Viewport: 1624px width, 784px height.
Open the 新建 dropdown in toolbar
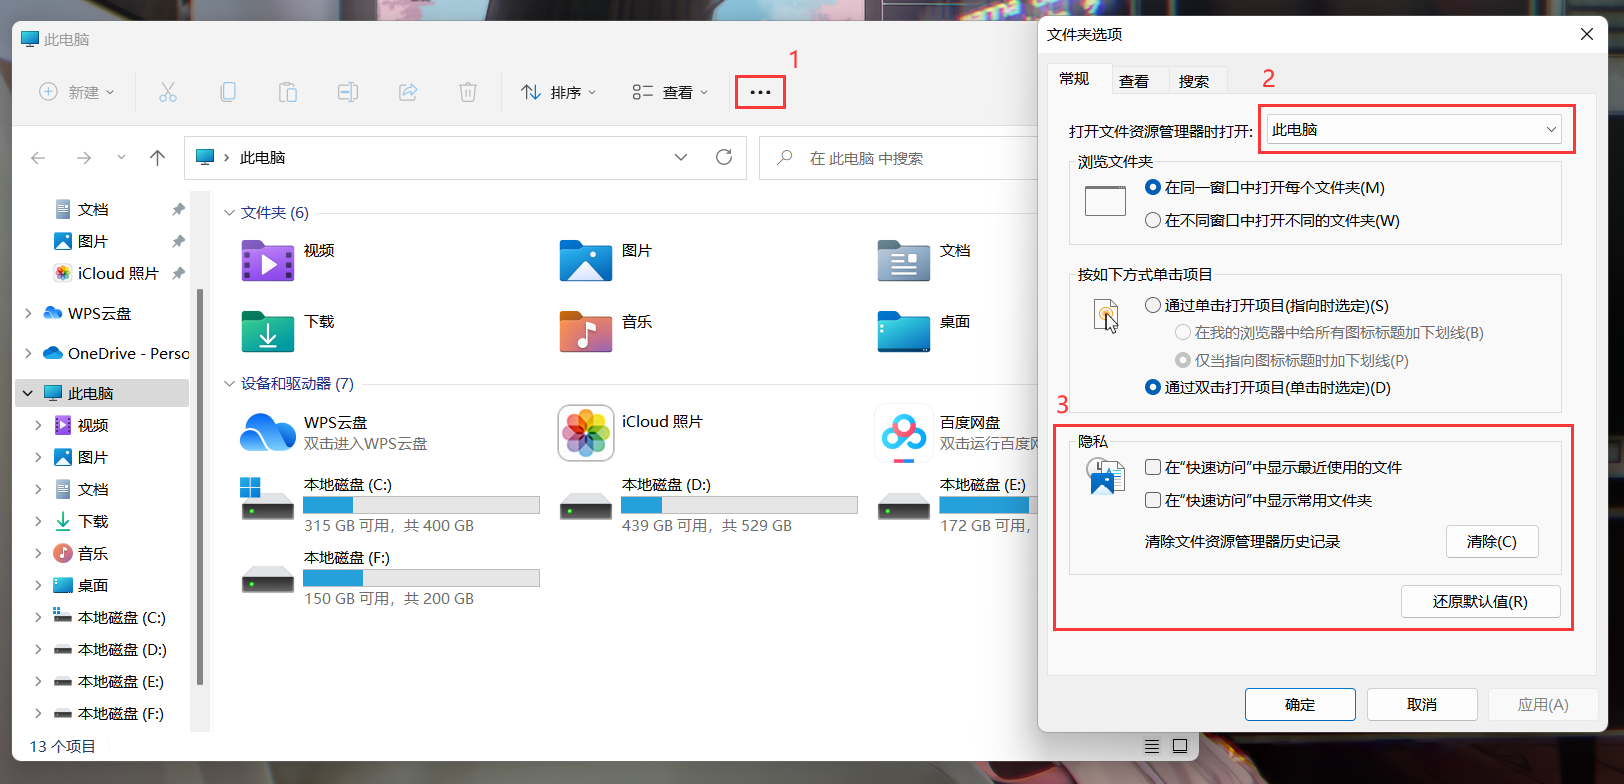(76, 92)
